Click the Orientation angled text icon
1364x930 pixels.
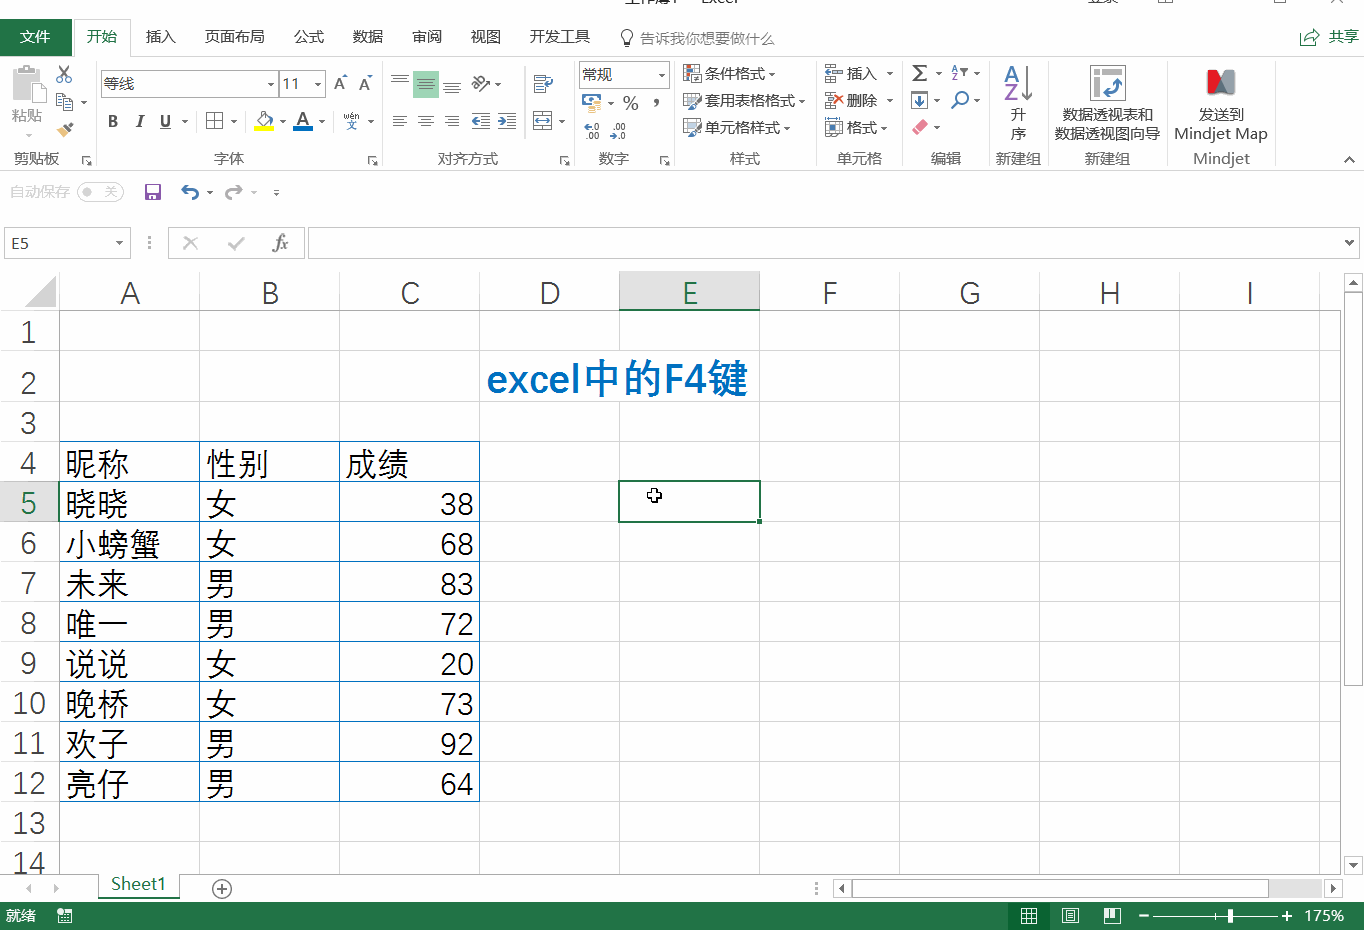[x=481, y=83]
